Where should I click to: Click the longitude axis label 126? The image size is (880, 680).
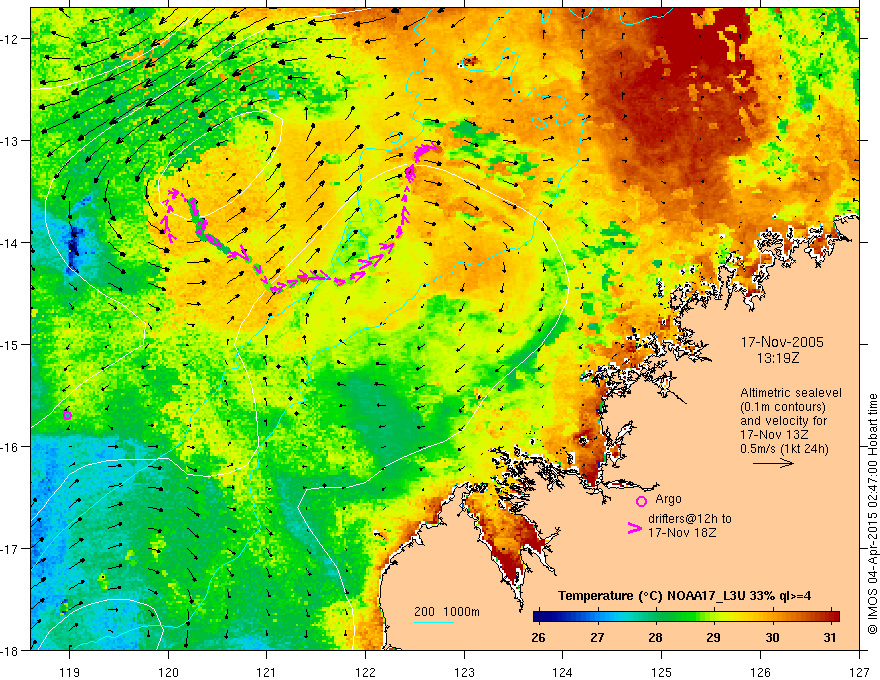click(760, 673)
